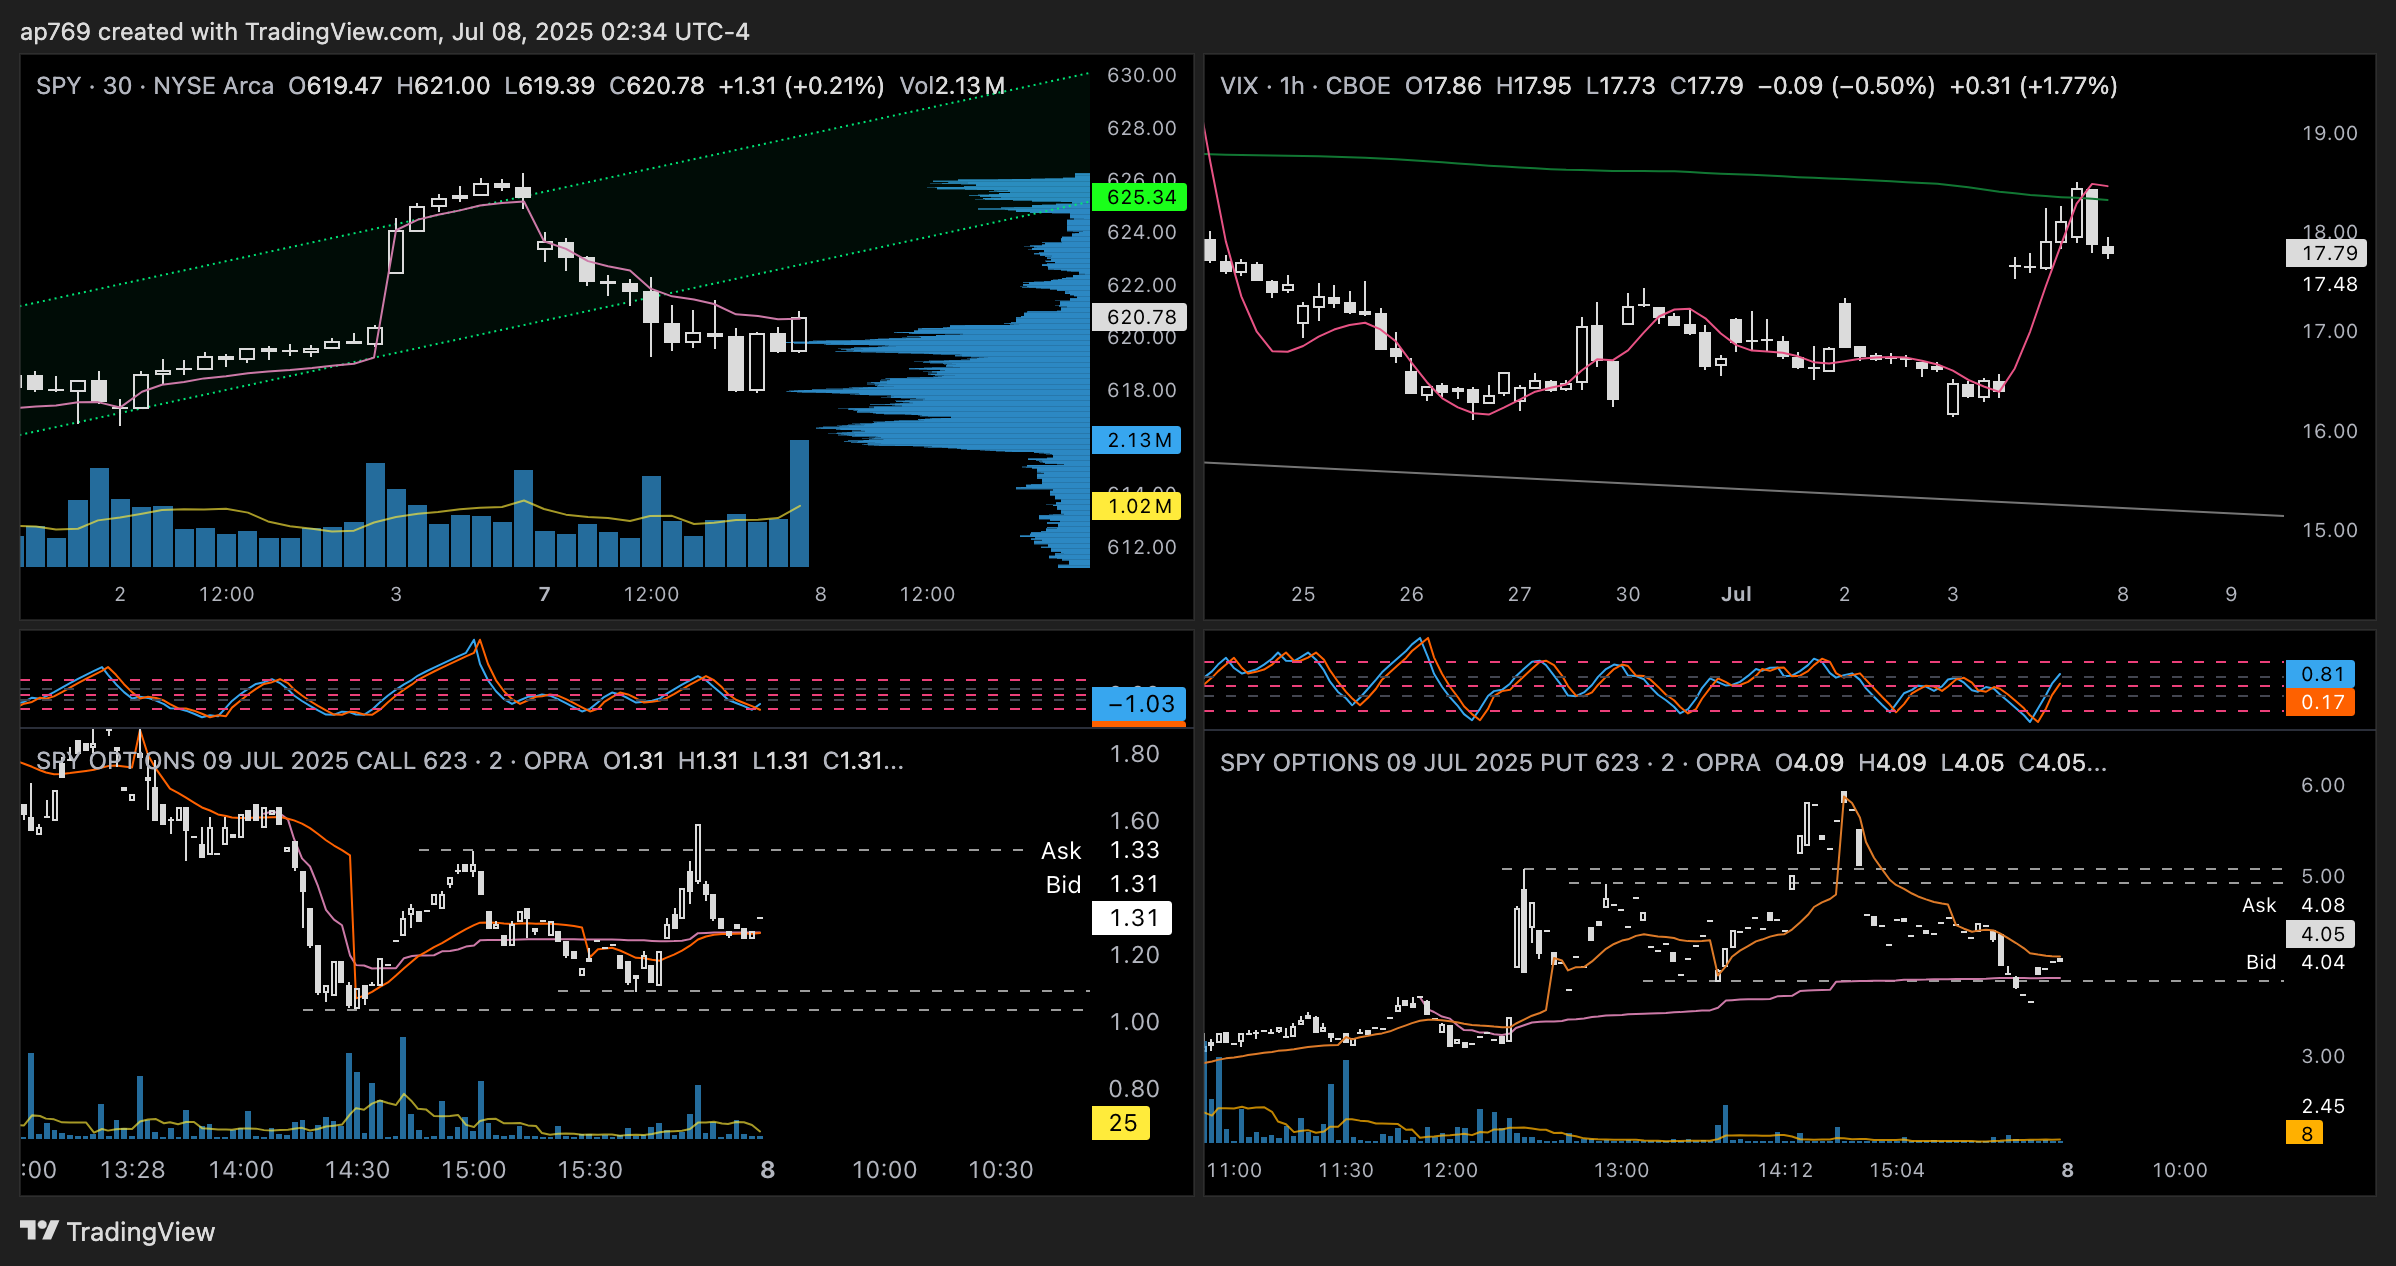Click the call option Bid 1.31 label

tap(1102, 884)
